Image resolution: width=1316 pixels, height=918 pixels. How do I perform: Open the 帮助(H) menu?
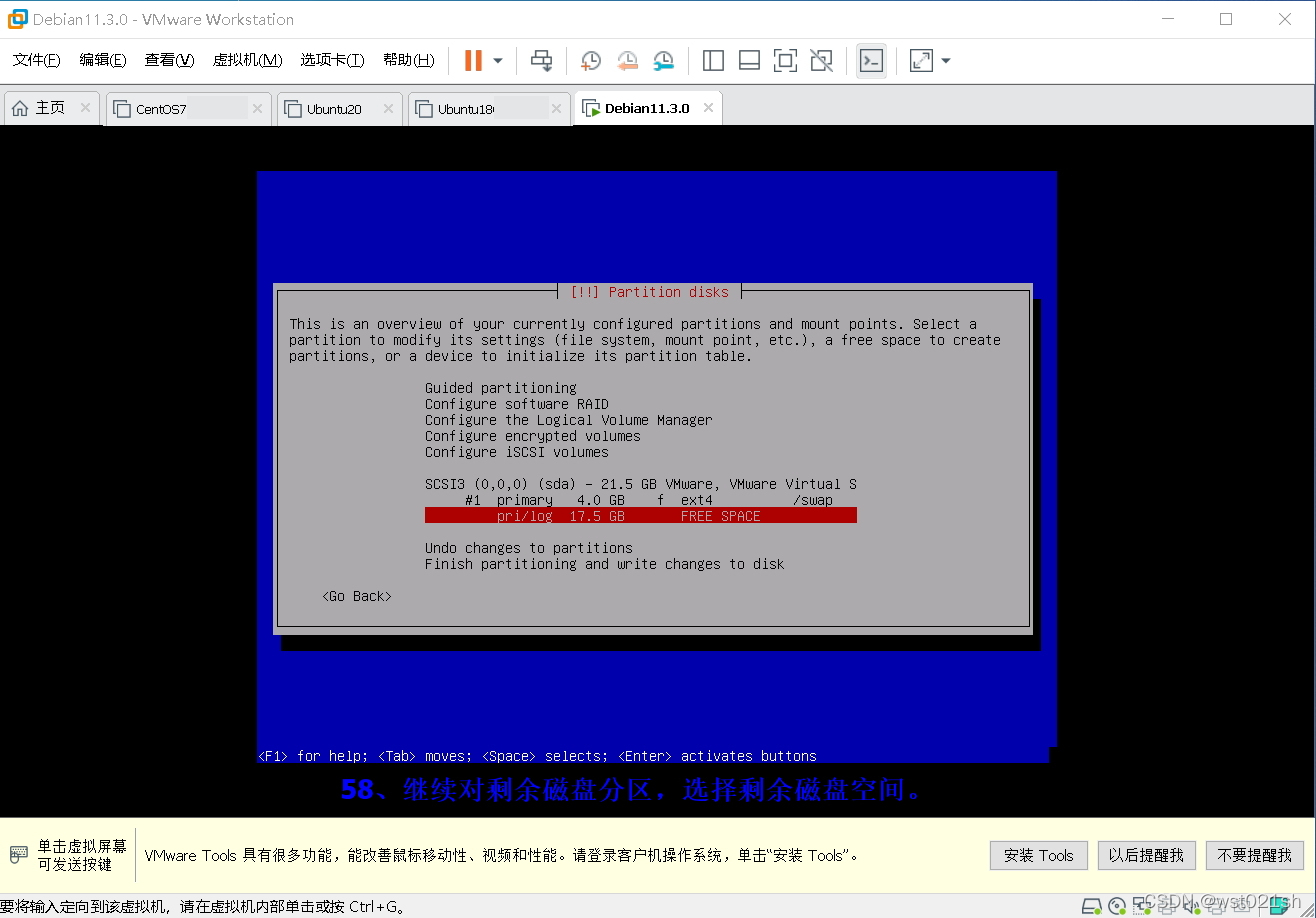point(408,60)
